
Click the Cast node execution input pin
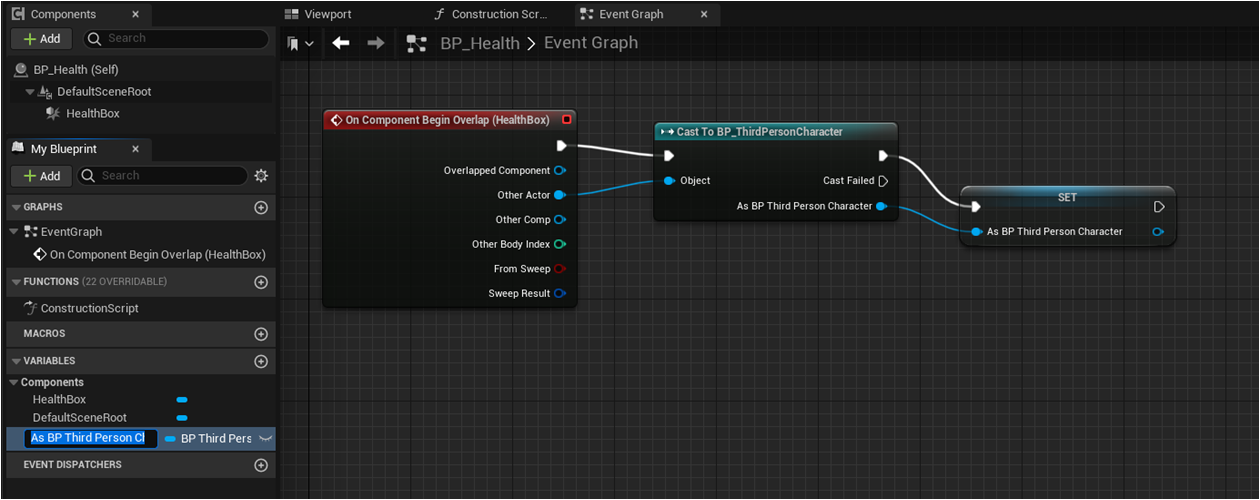point(669,155)
